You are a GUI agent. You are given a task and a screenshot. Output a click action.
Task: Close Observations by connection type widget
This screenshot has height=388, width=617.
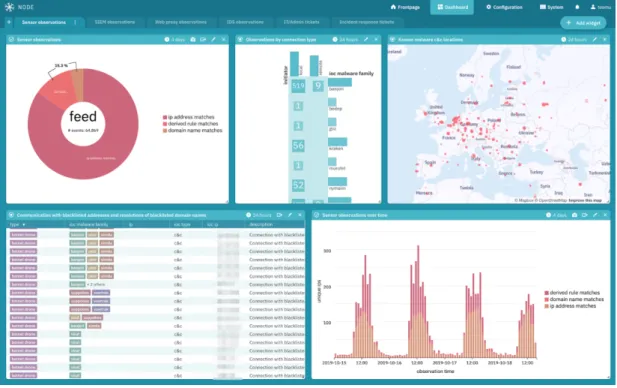point(376,39)
